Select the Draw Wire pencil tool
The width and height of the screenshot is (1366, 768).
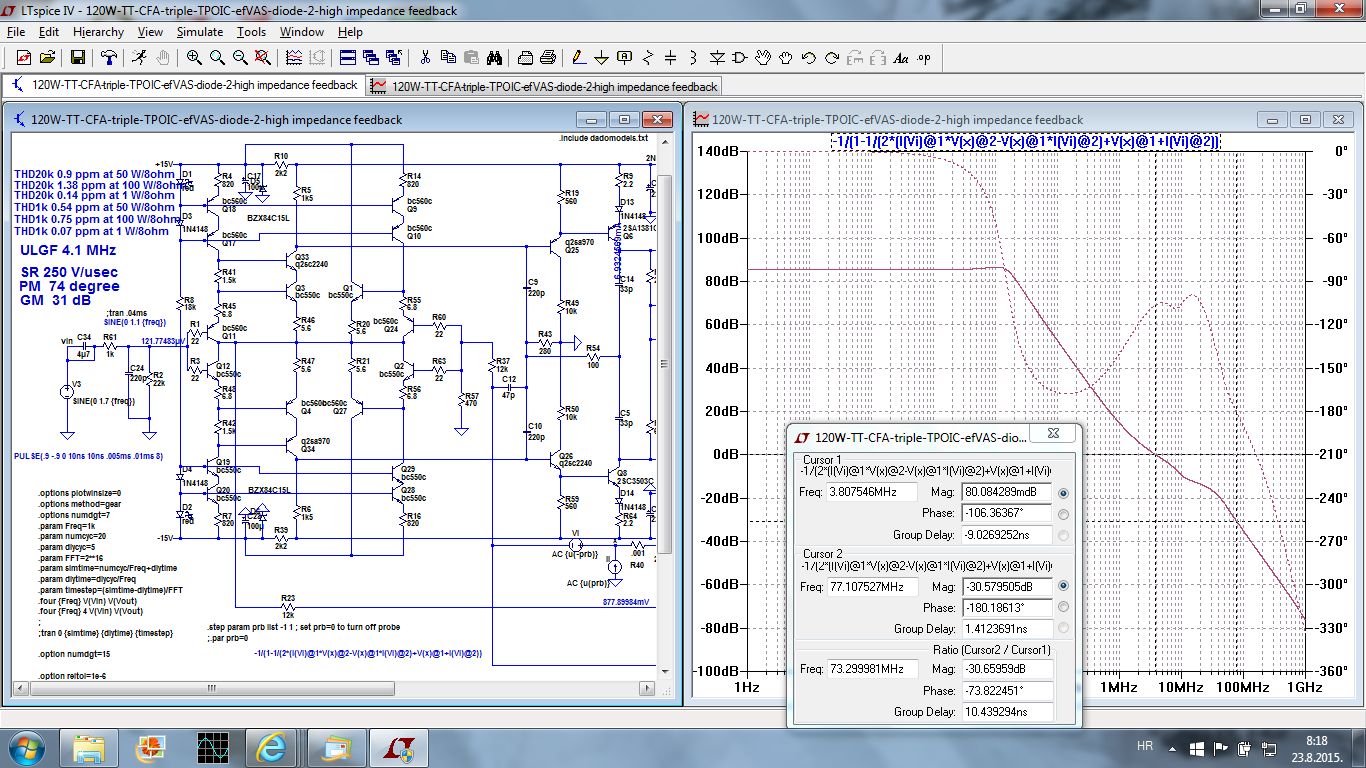point(578,57)
